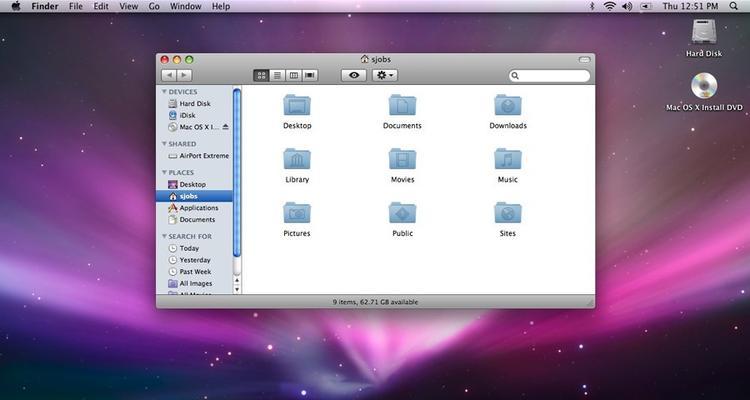Select Hard Disk icon on the desktop

click(x=704, y=33)
